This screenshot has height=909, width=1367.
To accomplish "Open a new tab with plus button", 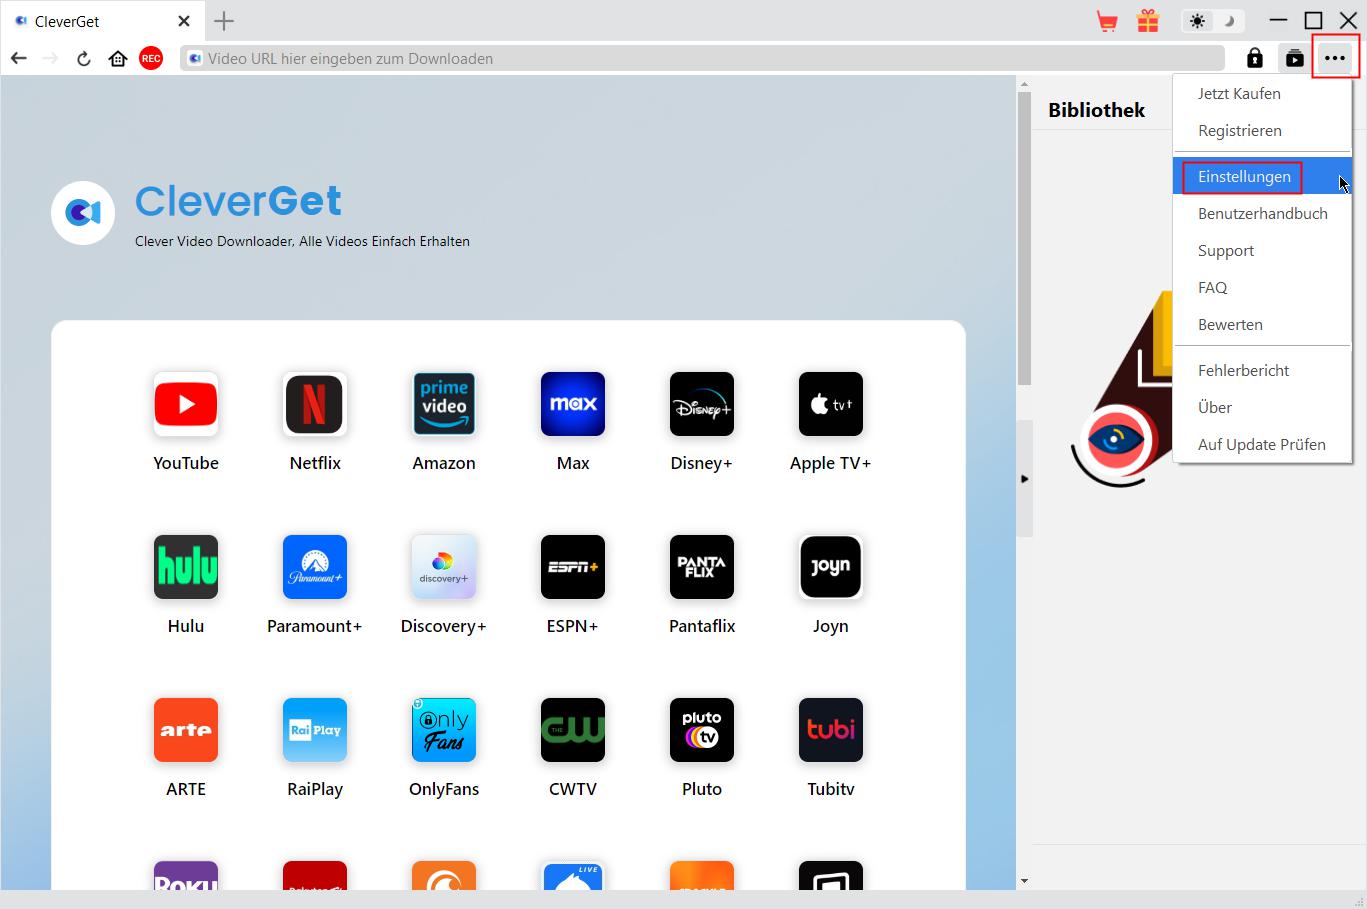I will [224, 21].
